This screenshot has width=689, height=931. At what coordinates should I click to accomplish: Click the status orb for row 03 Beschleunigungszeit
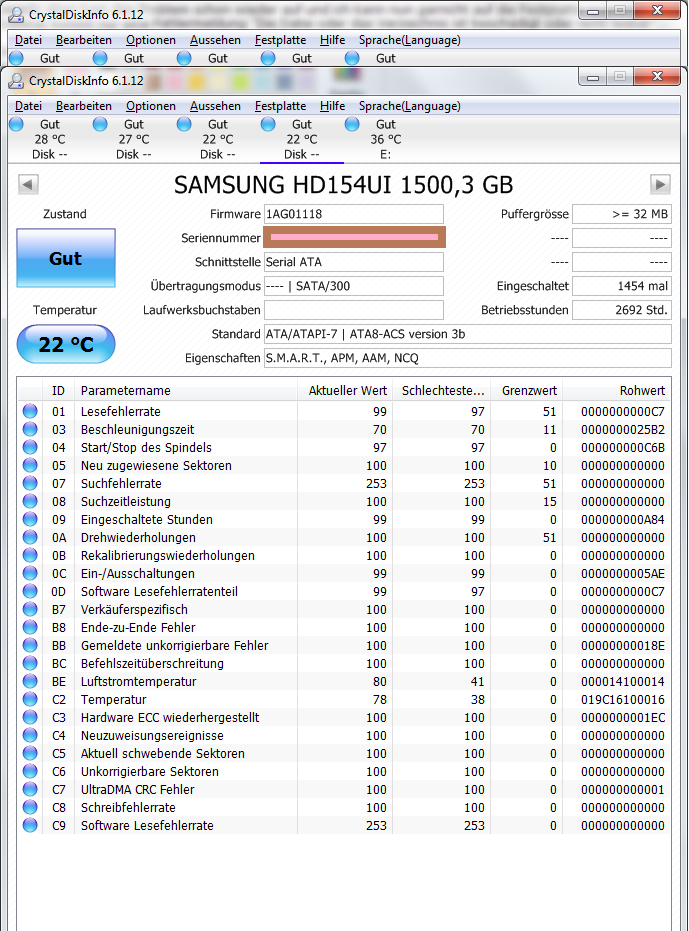click(x=30, y=429)
